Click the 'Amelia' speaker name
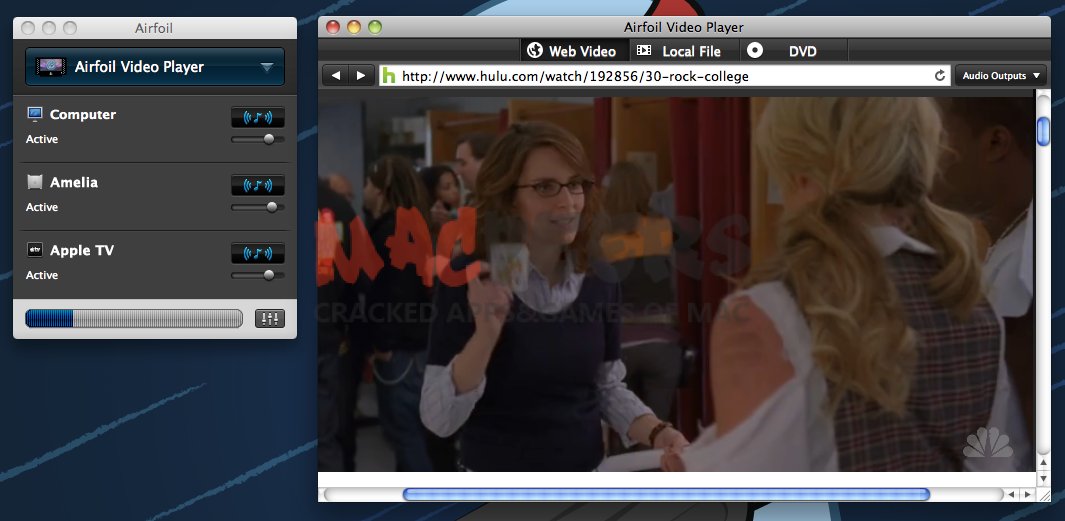 coord(74,182)
